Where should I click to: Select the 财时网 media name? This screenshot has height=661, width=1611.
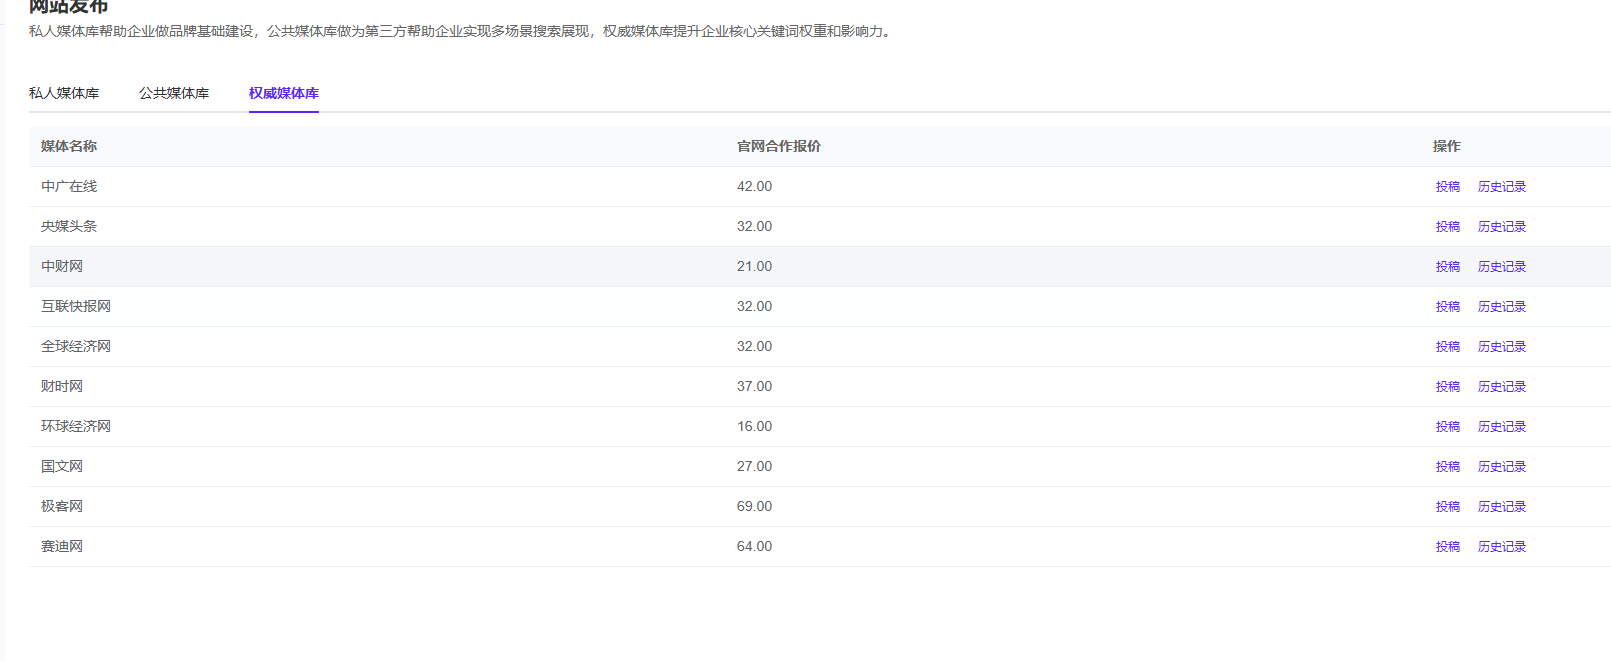tap(62, 387)
